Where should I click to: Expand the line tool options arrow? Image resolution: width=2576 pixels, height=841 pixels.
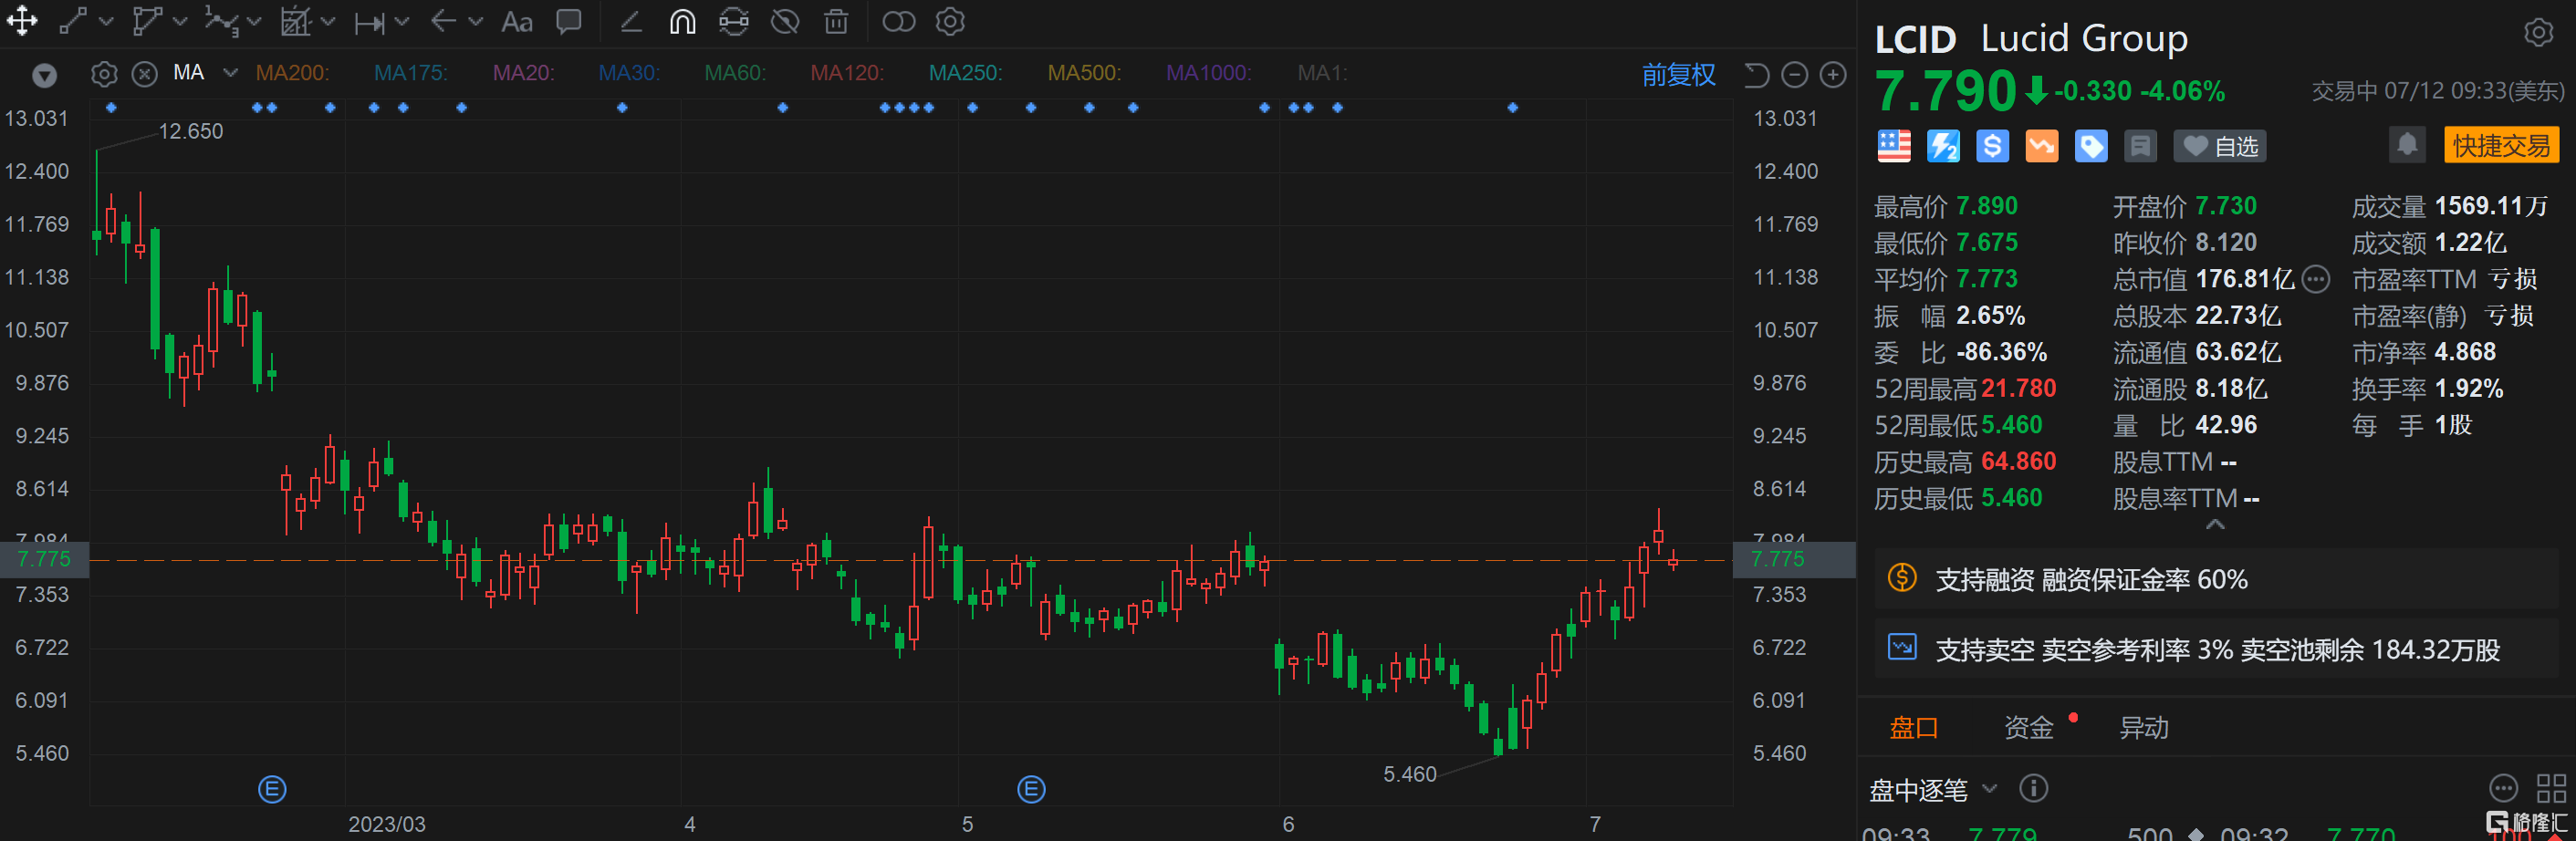click(106, 21)
